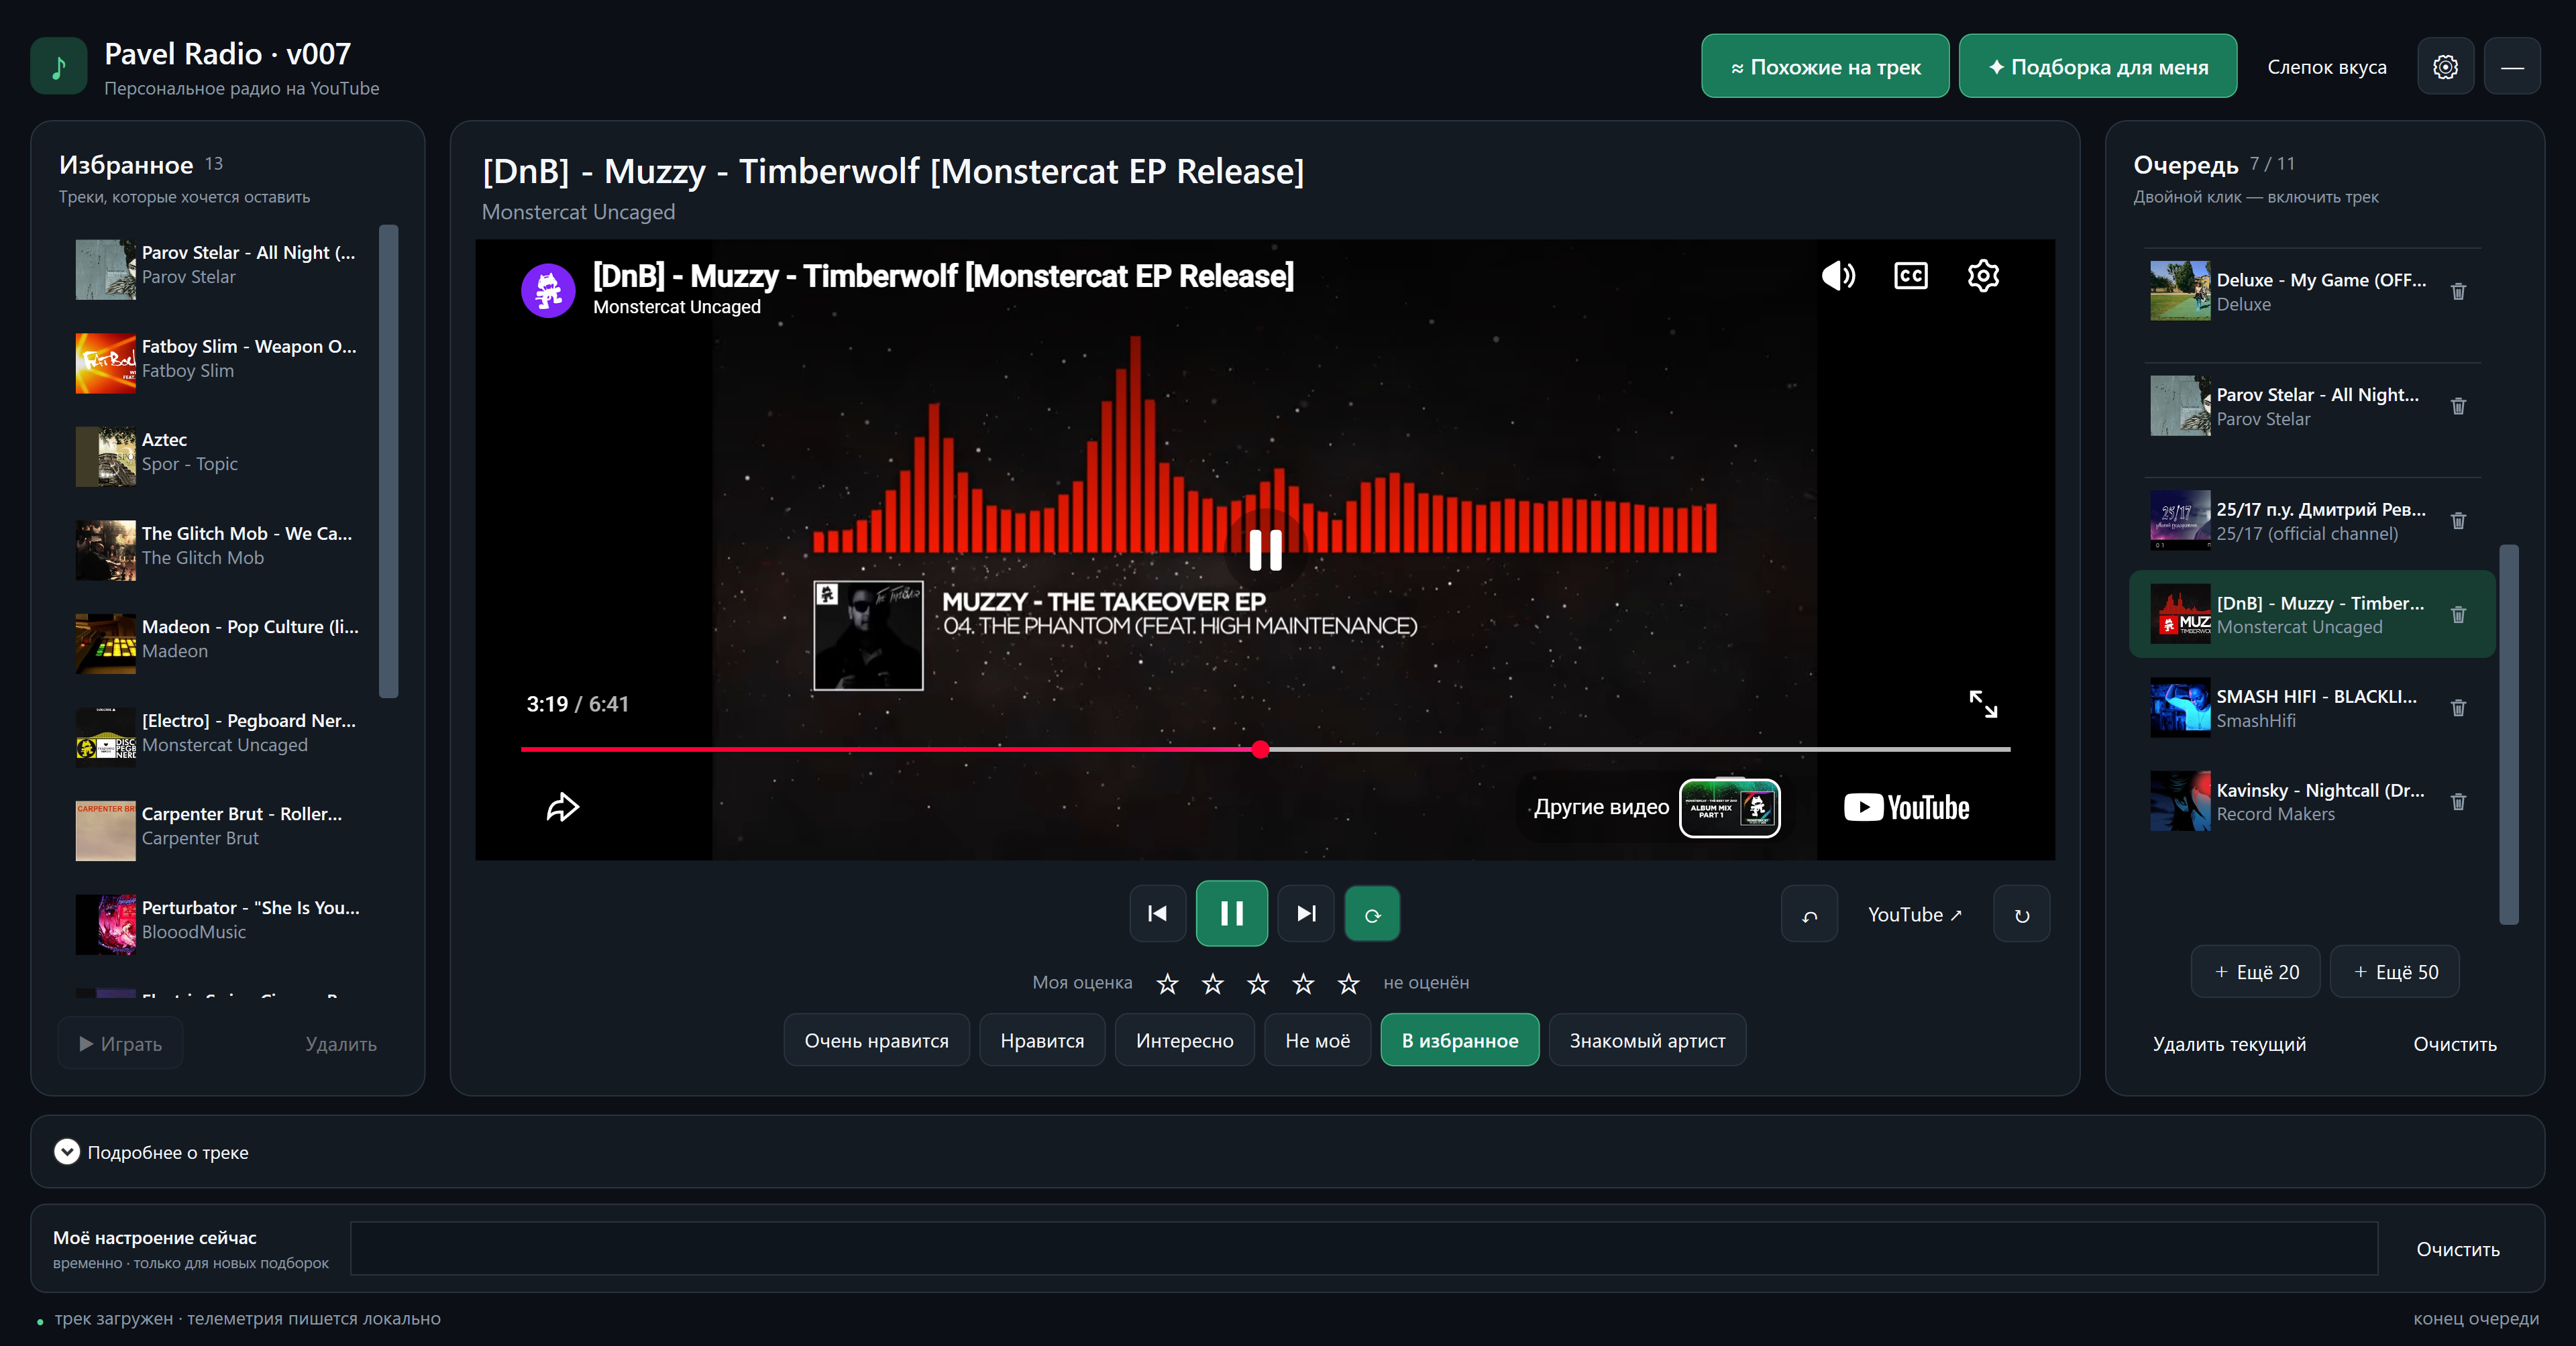This screenshot has height=1346, width=2576.
Task: Click 'Удалить' in the favorites panel
Action: (x=341, y=1044)
